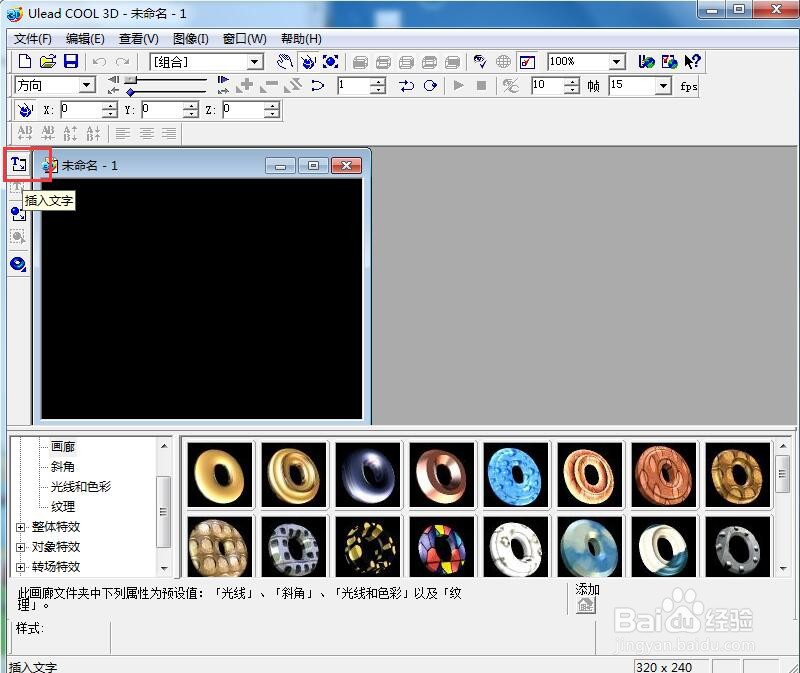Click the Edit Text icon below Insert Text
800x673 pixels.
coord(17,187)
